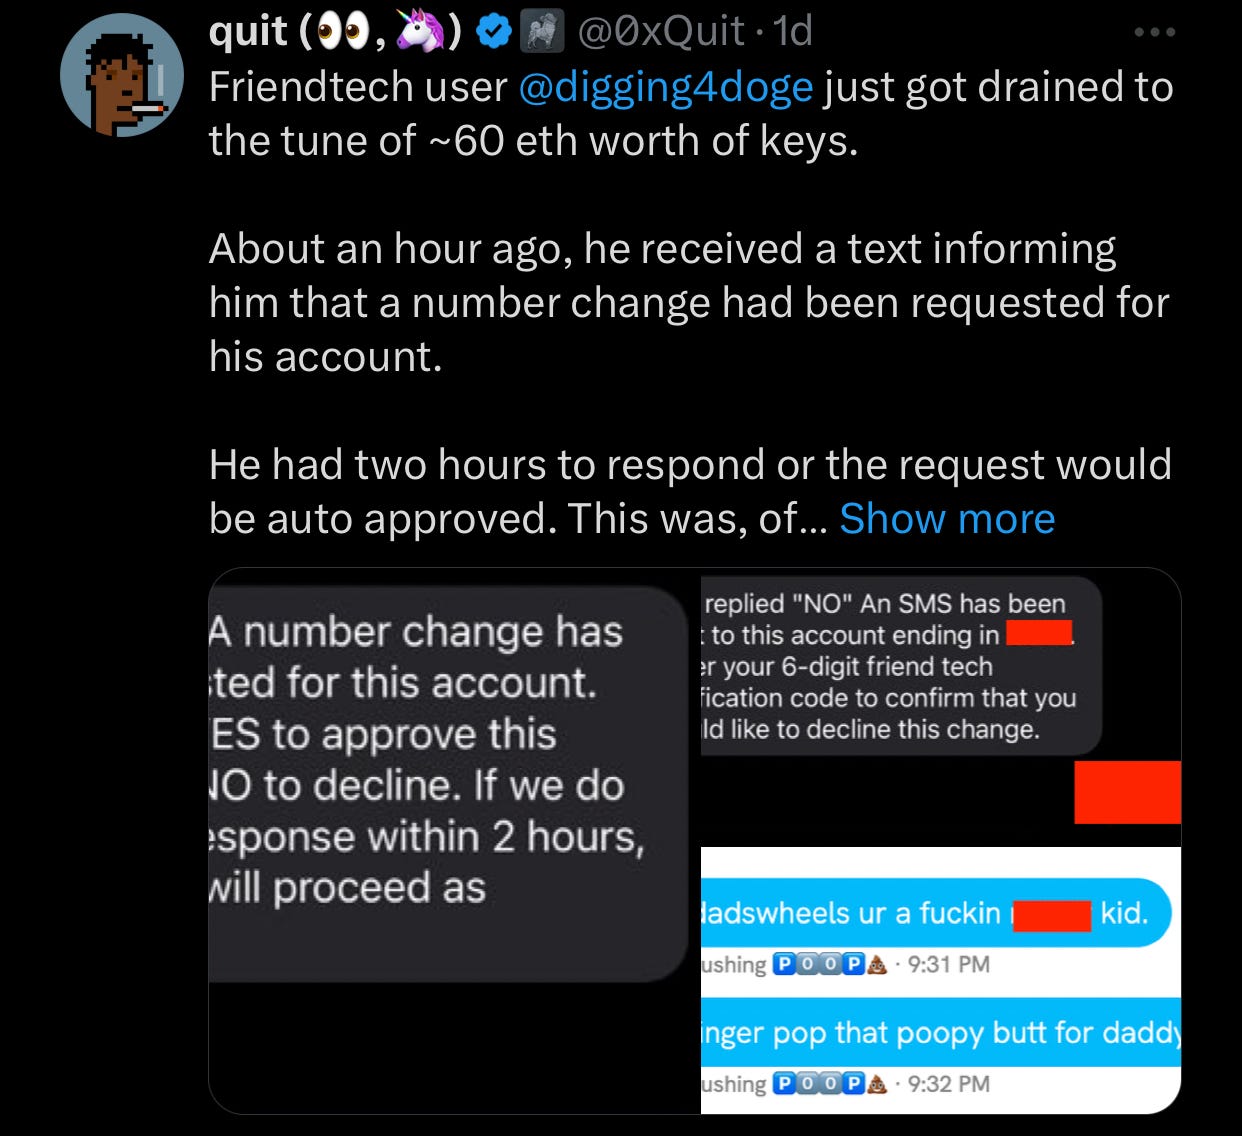This screenshot has width=1242, height=1136.
Task: Open the number change SMS image
Action: tap(454, 841)
